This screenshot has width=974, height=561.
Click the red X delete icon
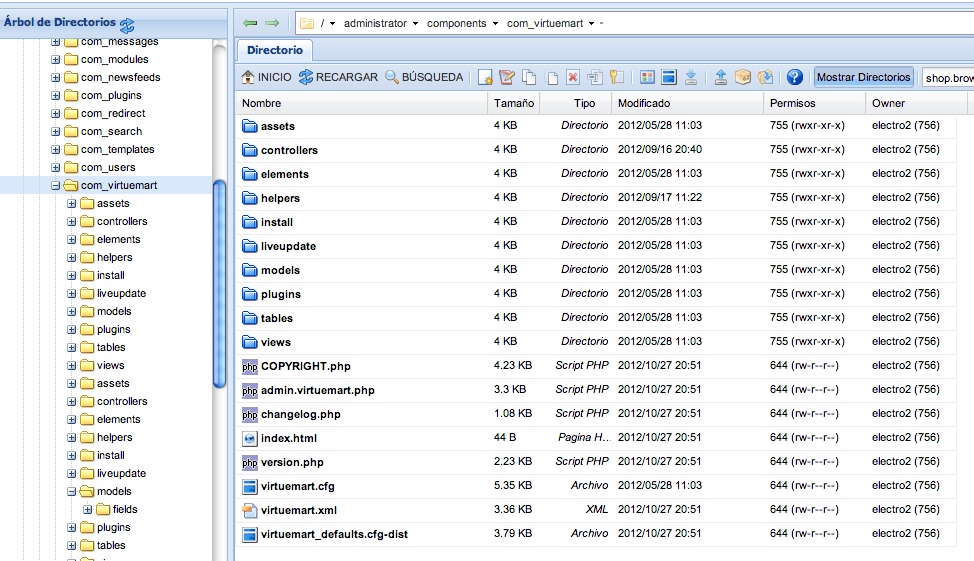(573, 77)
